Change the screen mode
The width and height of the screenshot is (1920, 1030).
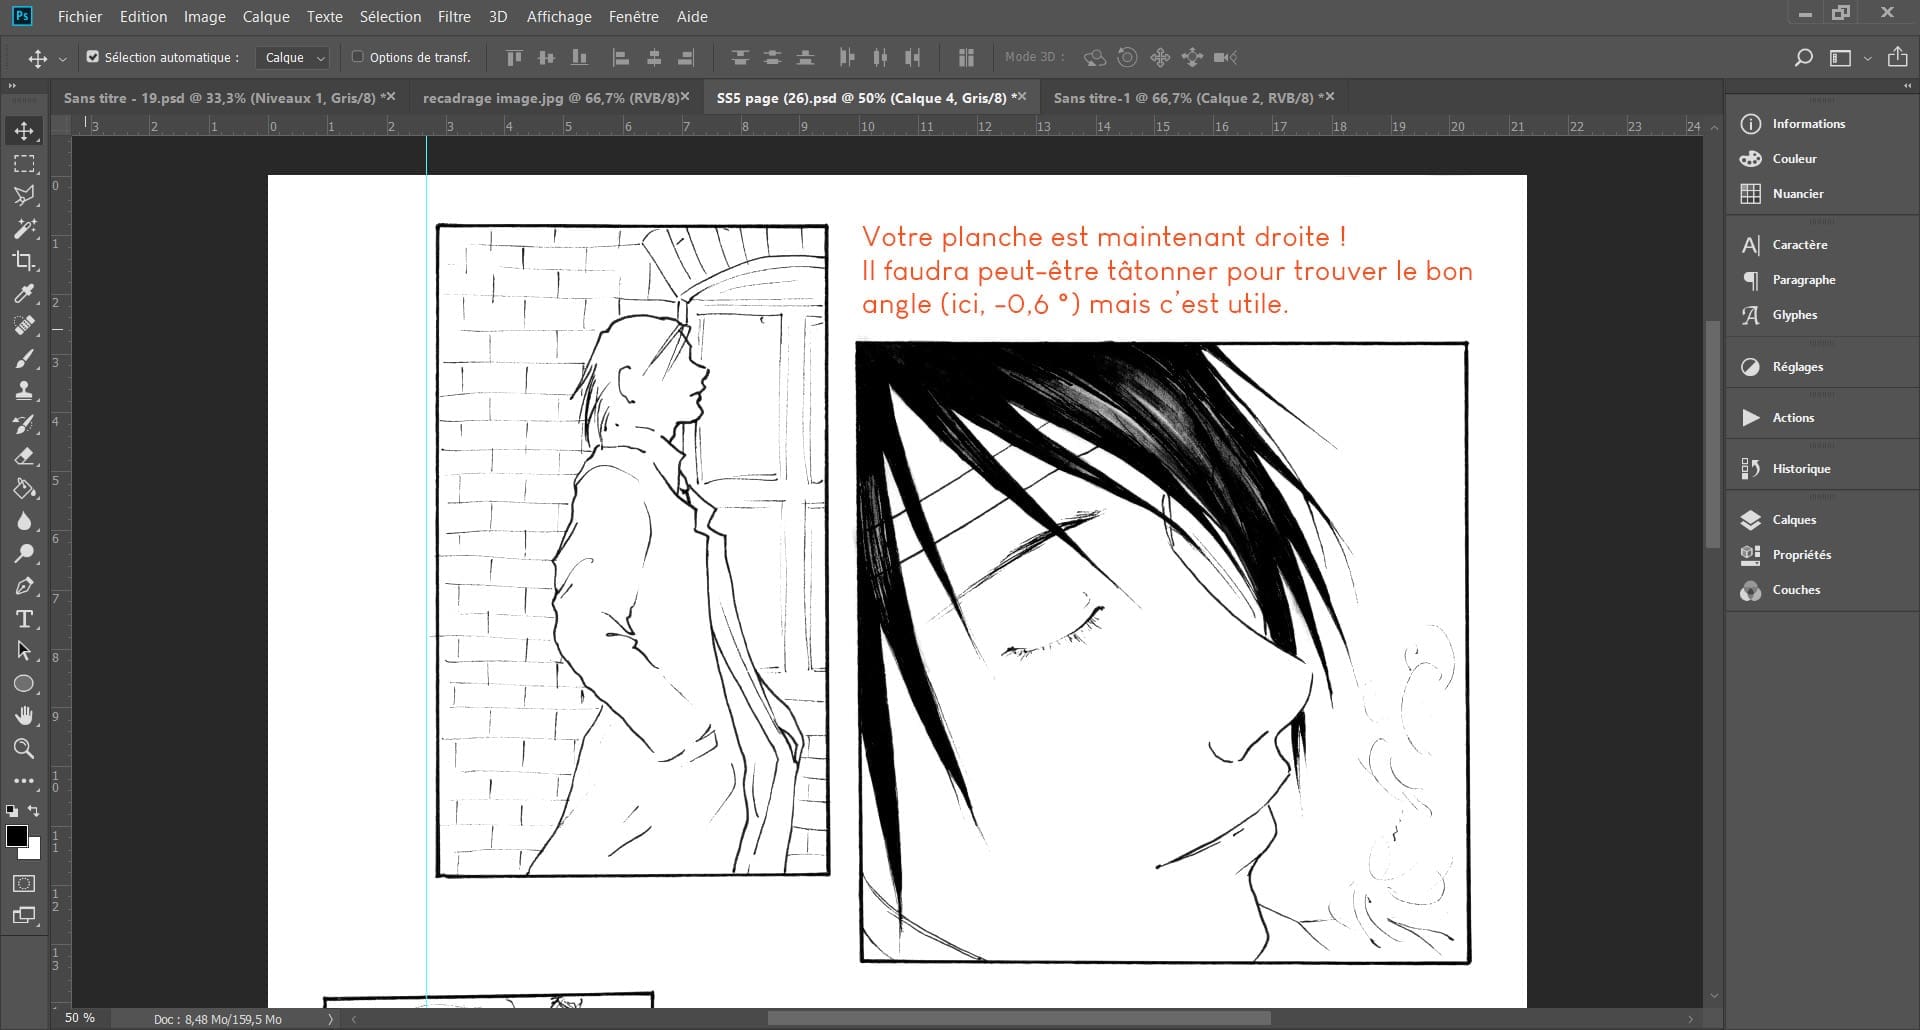pos(25,916)
